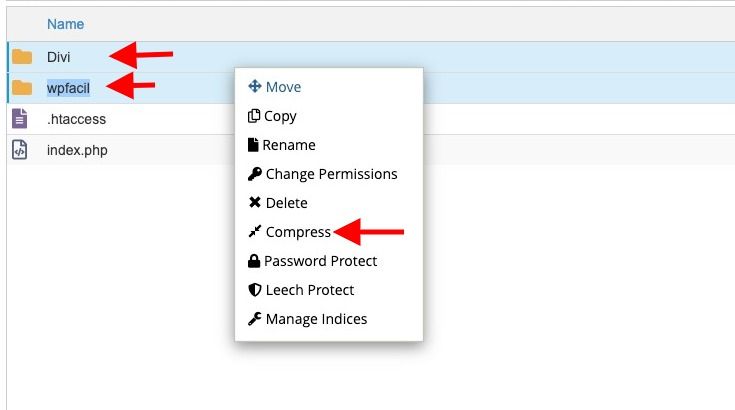Click the .htaccess document icon

pos(19,119)
